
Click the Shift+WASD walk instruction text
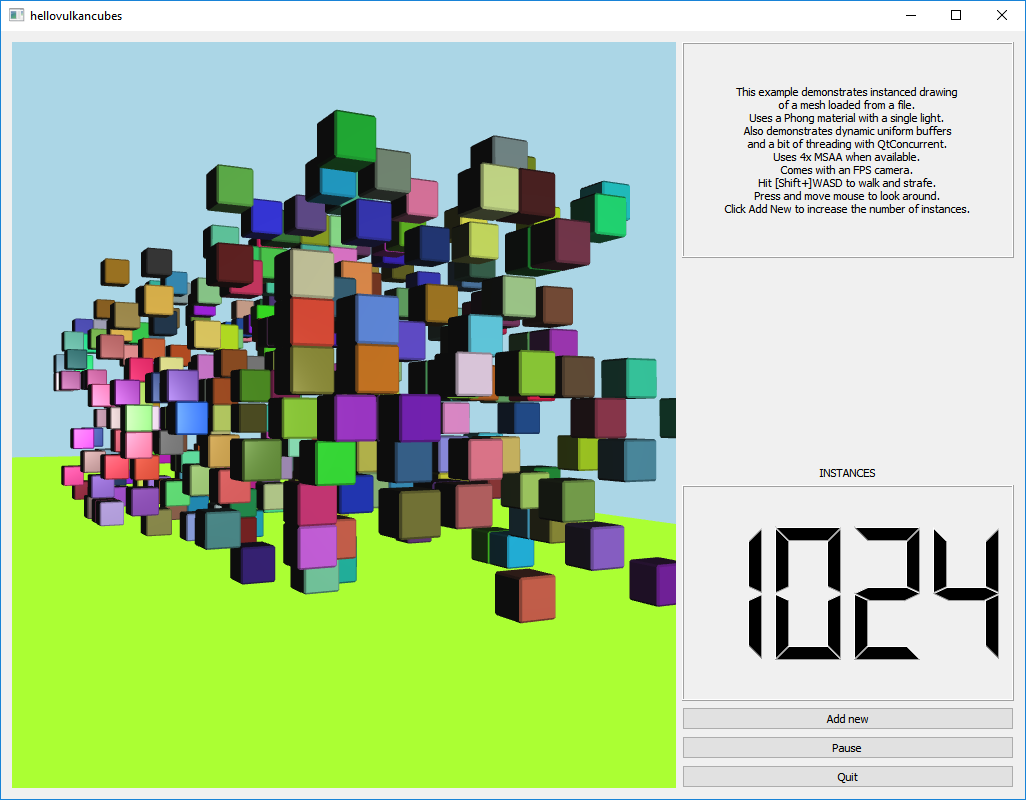(846, 183)
